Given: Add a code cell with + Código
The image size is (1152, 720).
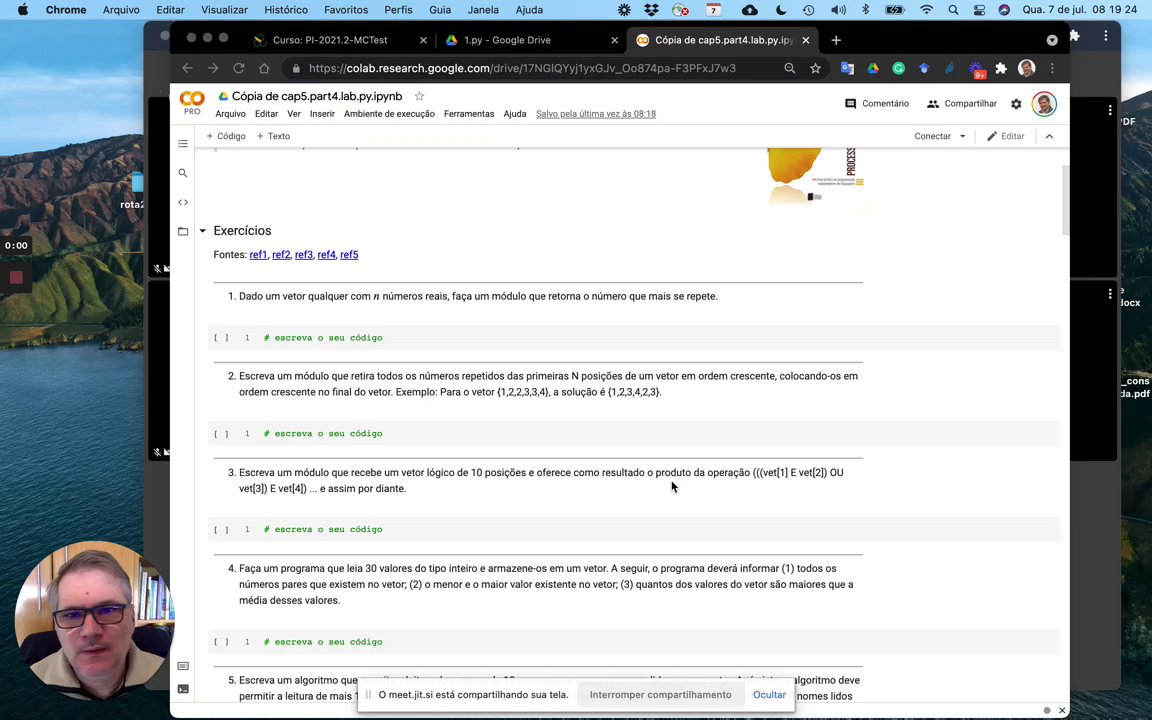Looking at the screenshot, I should pyautogui.click(x=226, y=136).
